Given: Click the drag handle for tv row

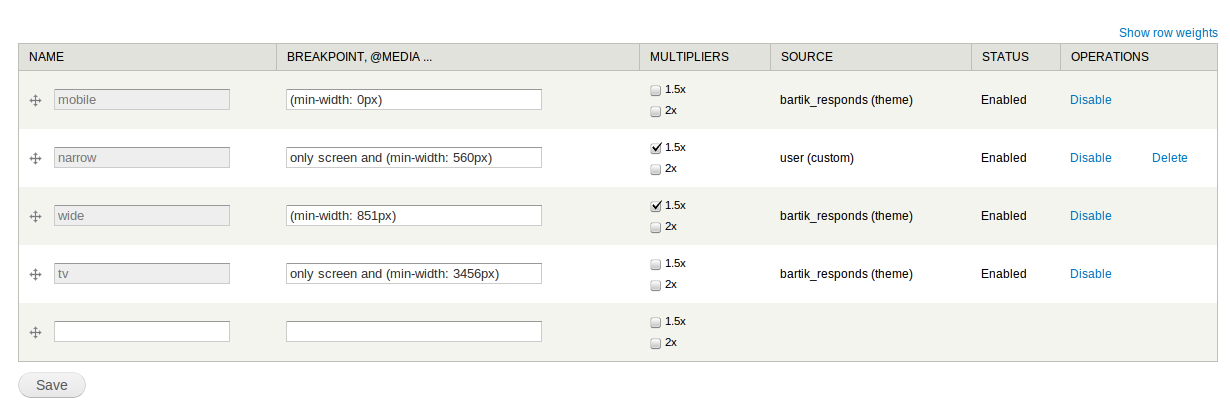Looking at the screenshot, I should (35, 274).
